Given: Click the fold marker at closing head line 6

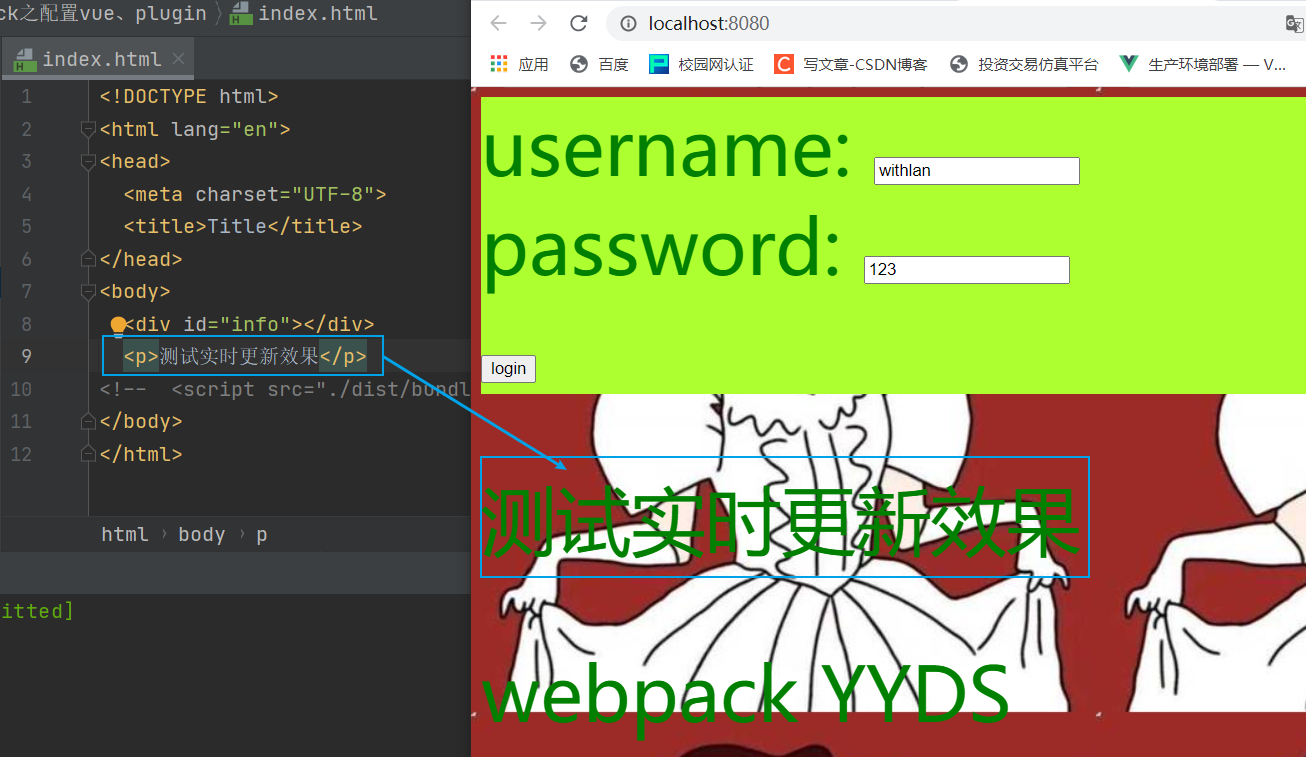Looking at the screenshot, I should [88, 259].
